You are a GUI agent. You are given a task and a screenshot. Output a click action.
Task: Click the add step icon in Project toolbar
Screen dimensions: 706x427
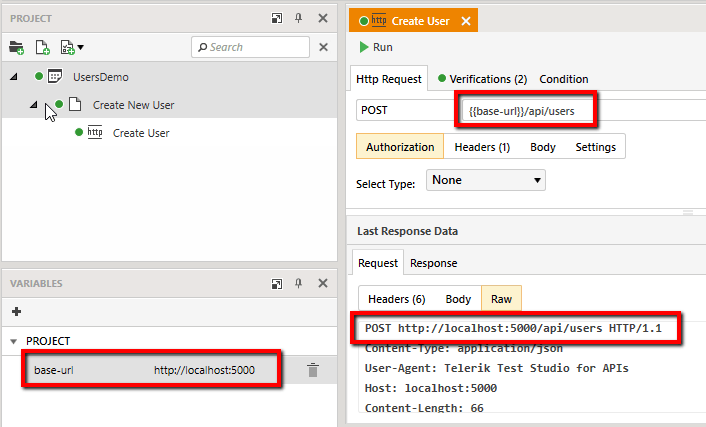(x=68, y=47)
